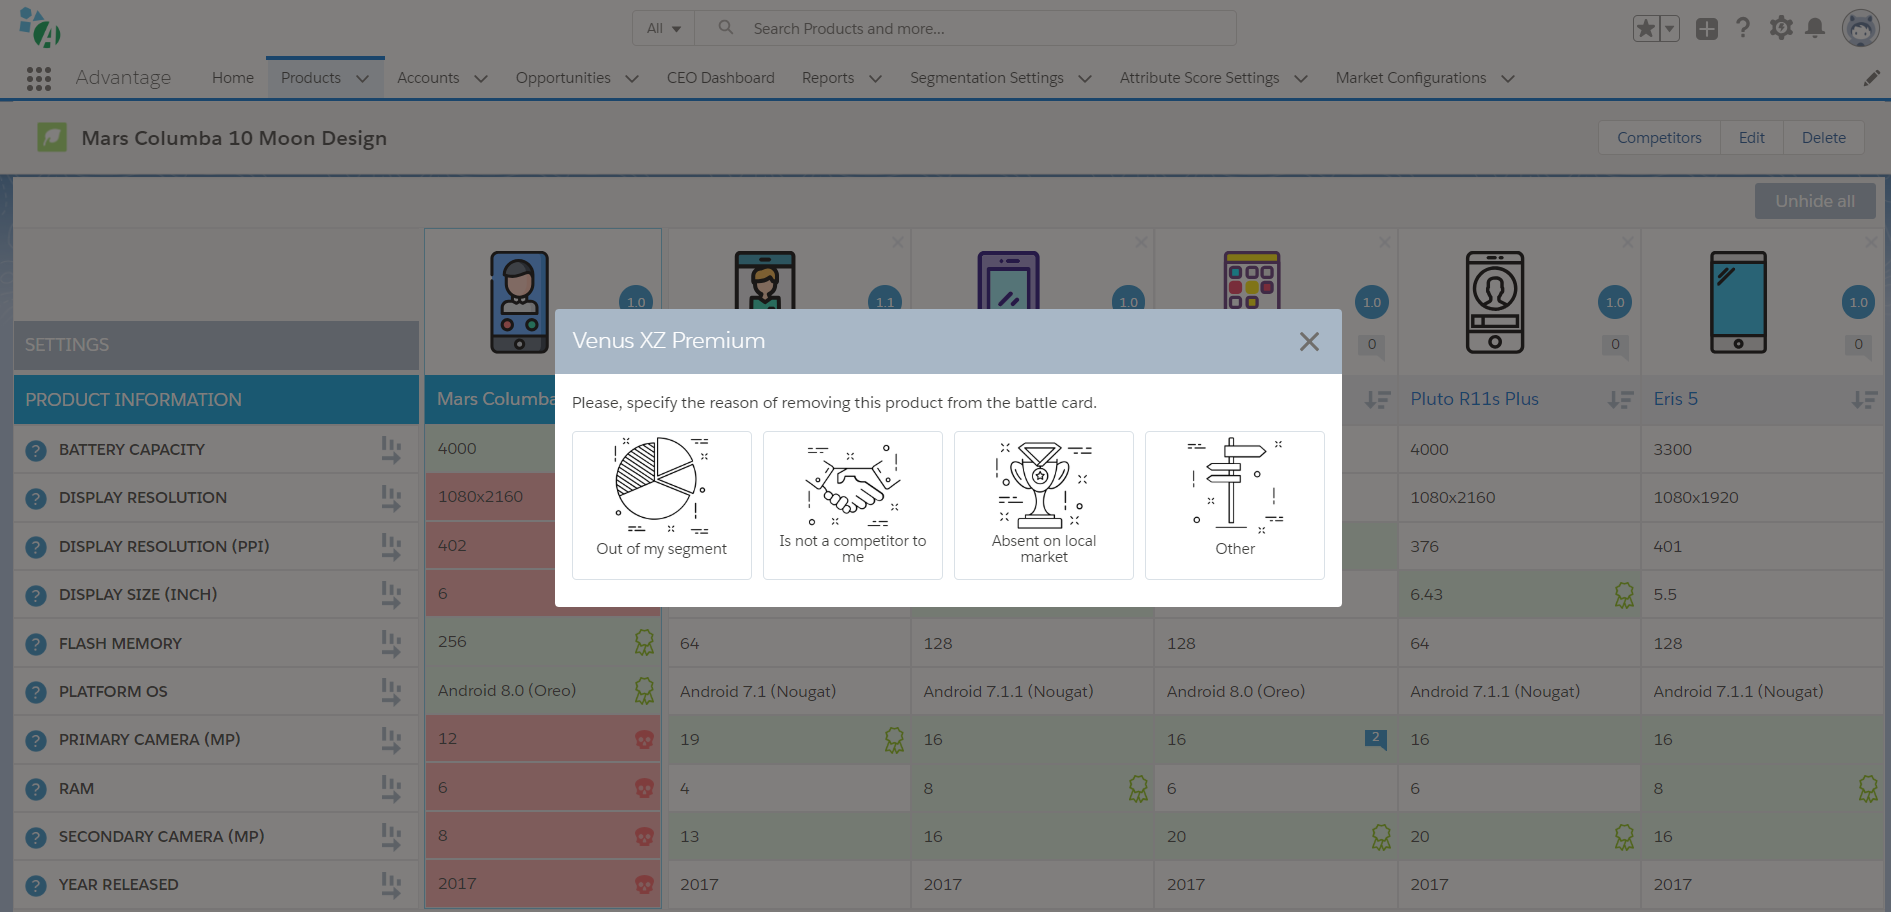Screen dimensions: 1891x912
Task: Open the global actions plus icon
Action: [x=1707, y=29]
